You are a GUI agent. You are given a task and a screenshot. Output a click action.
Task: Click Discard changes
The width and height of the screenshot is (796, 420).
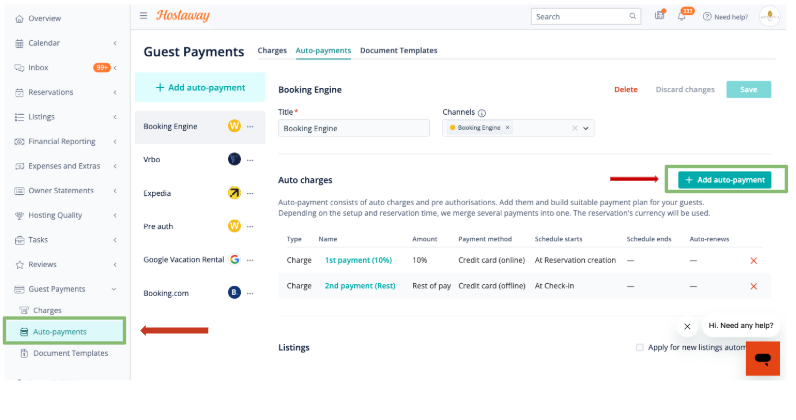(x=685, y=89)
